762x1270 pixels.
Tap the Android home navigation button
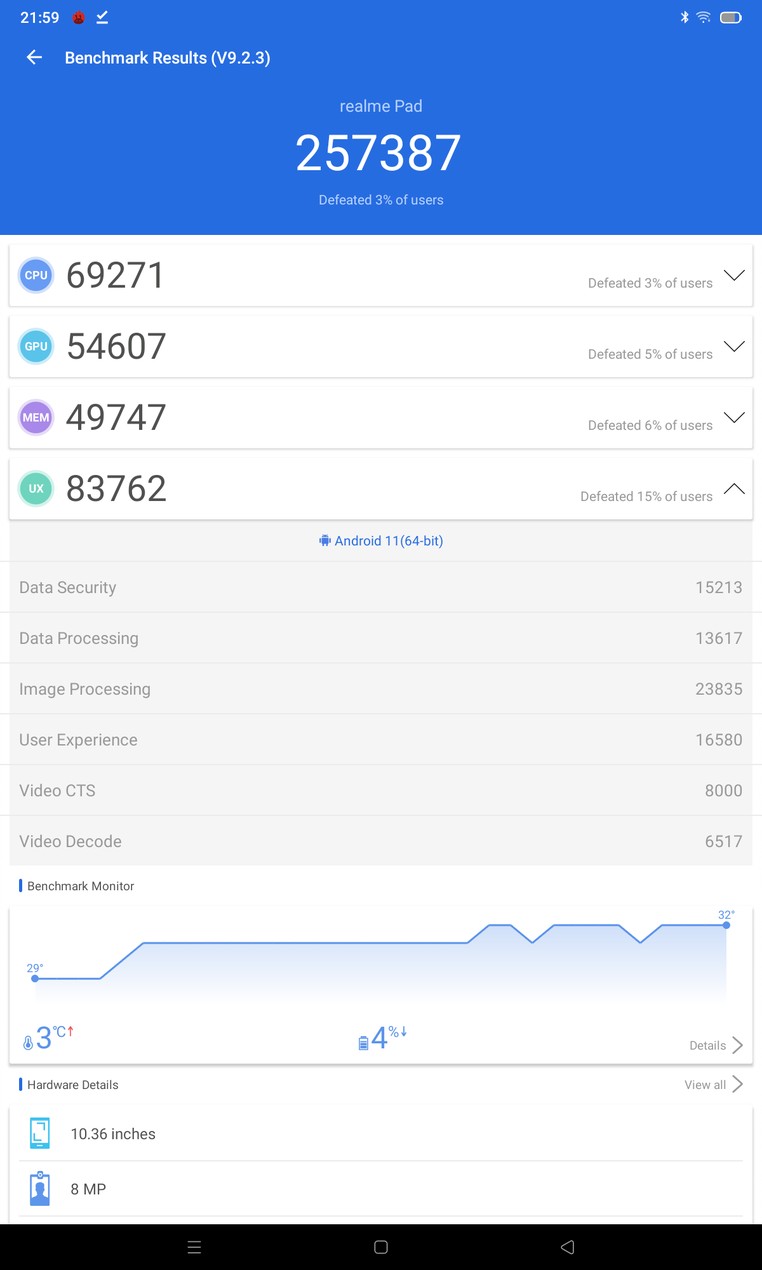tap(381, 1247)
